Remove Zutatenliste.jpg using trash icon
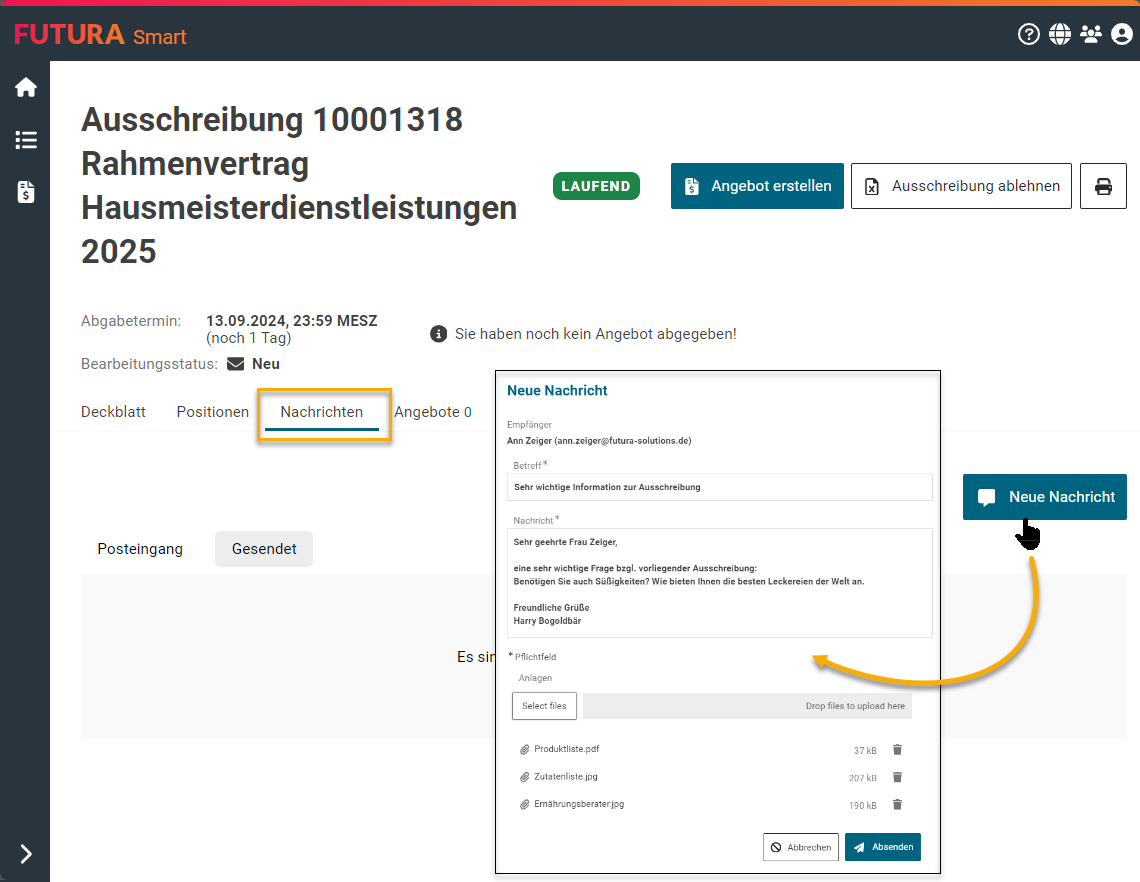The width and height of the screenshot is (1140, 882). (x=897, y=777)
